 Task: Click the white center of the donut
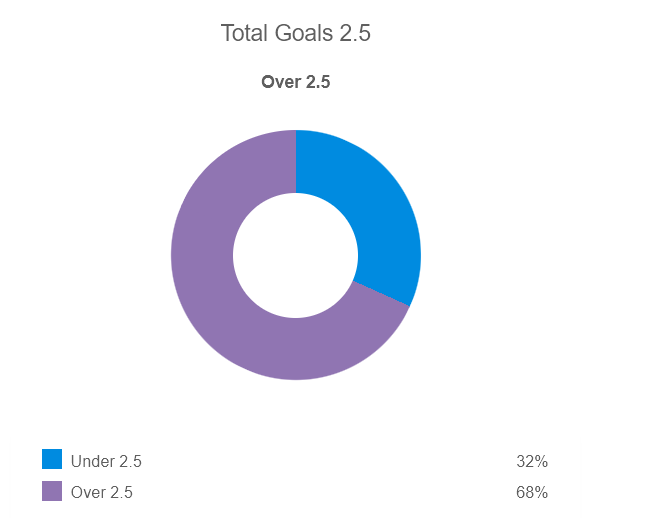(x=296, y=255)
